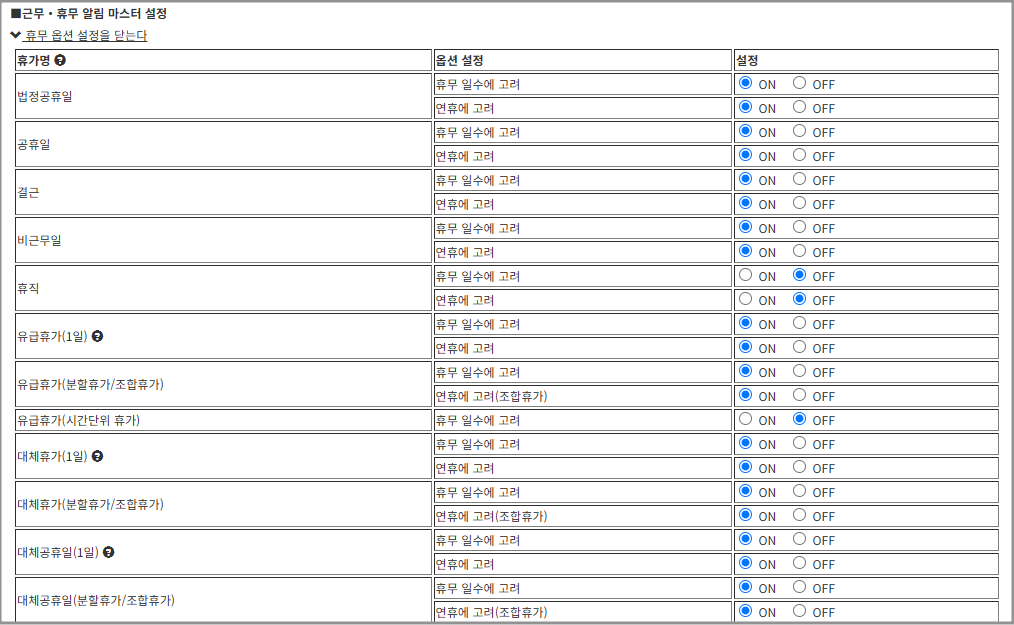
Task: Enable ON for 휴직 휴무 일수에 고려
Action: coord(745,275)
